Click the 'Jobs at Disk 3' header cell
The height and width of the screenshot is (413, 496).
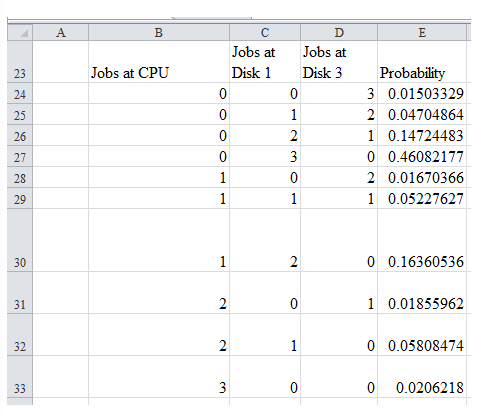339,62
